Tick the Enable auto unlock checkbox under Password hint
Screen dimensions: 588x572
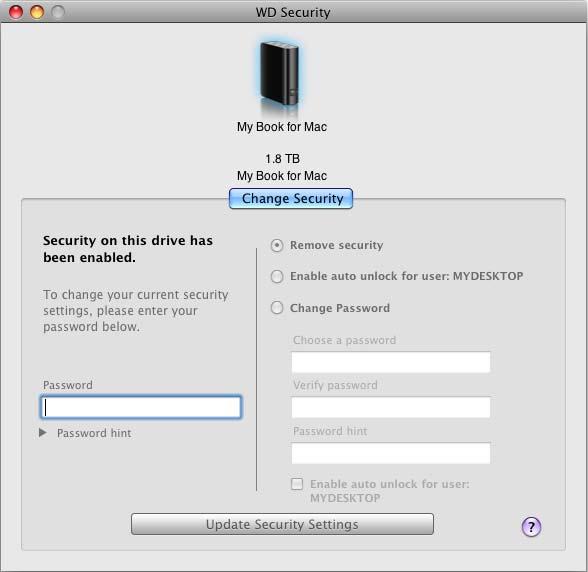click(x=297, y=484)
